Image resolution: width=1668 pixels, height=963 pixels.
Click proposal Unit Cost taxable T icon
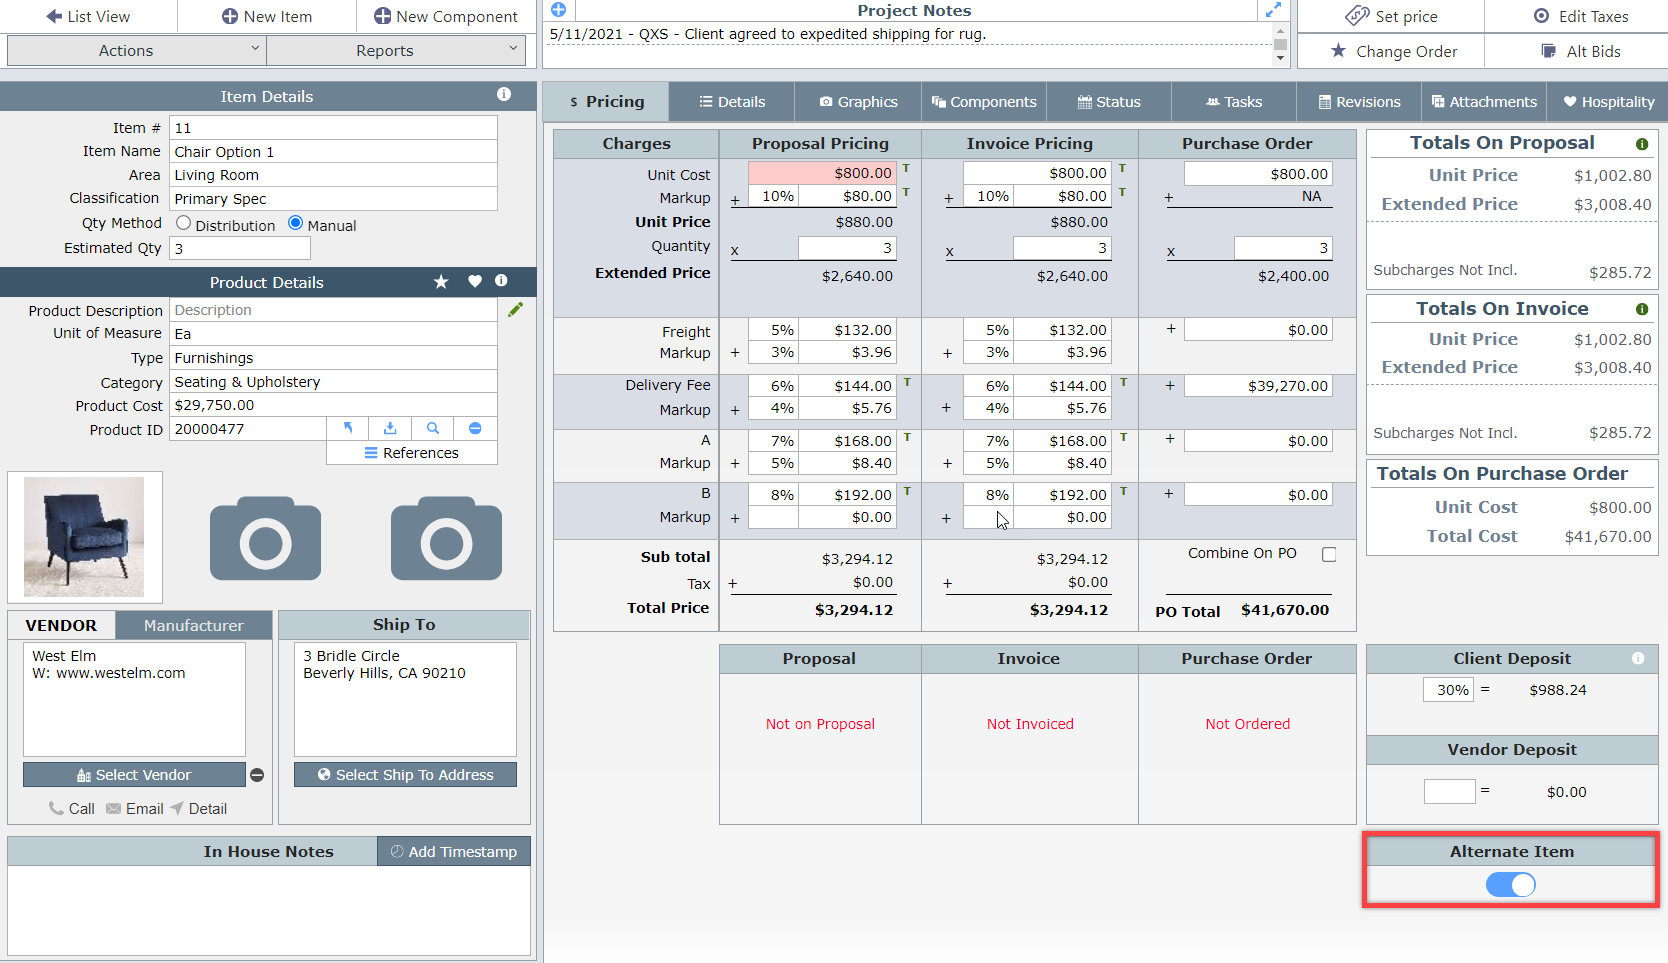pos(906,168)
